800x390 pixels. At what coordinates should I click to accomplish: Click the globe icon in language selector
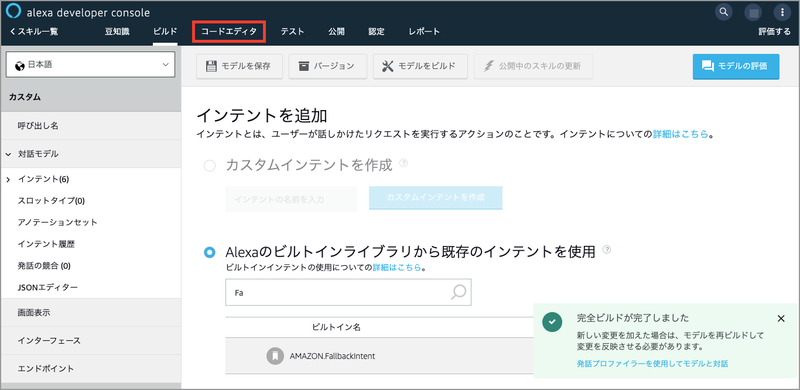click(x=20, y=65)
